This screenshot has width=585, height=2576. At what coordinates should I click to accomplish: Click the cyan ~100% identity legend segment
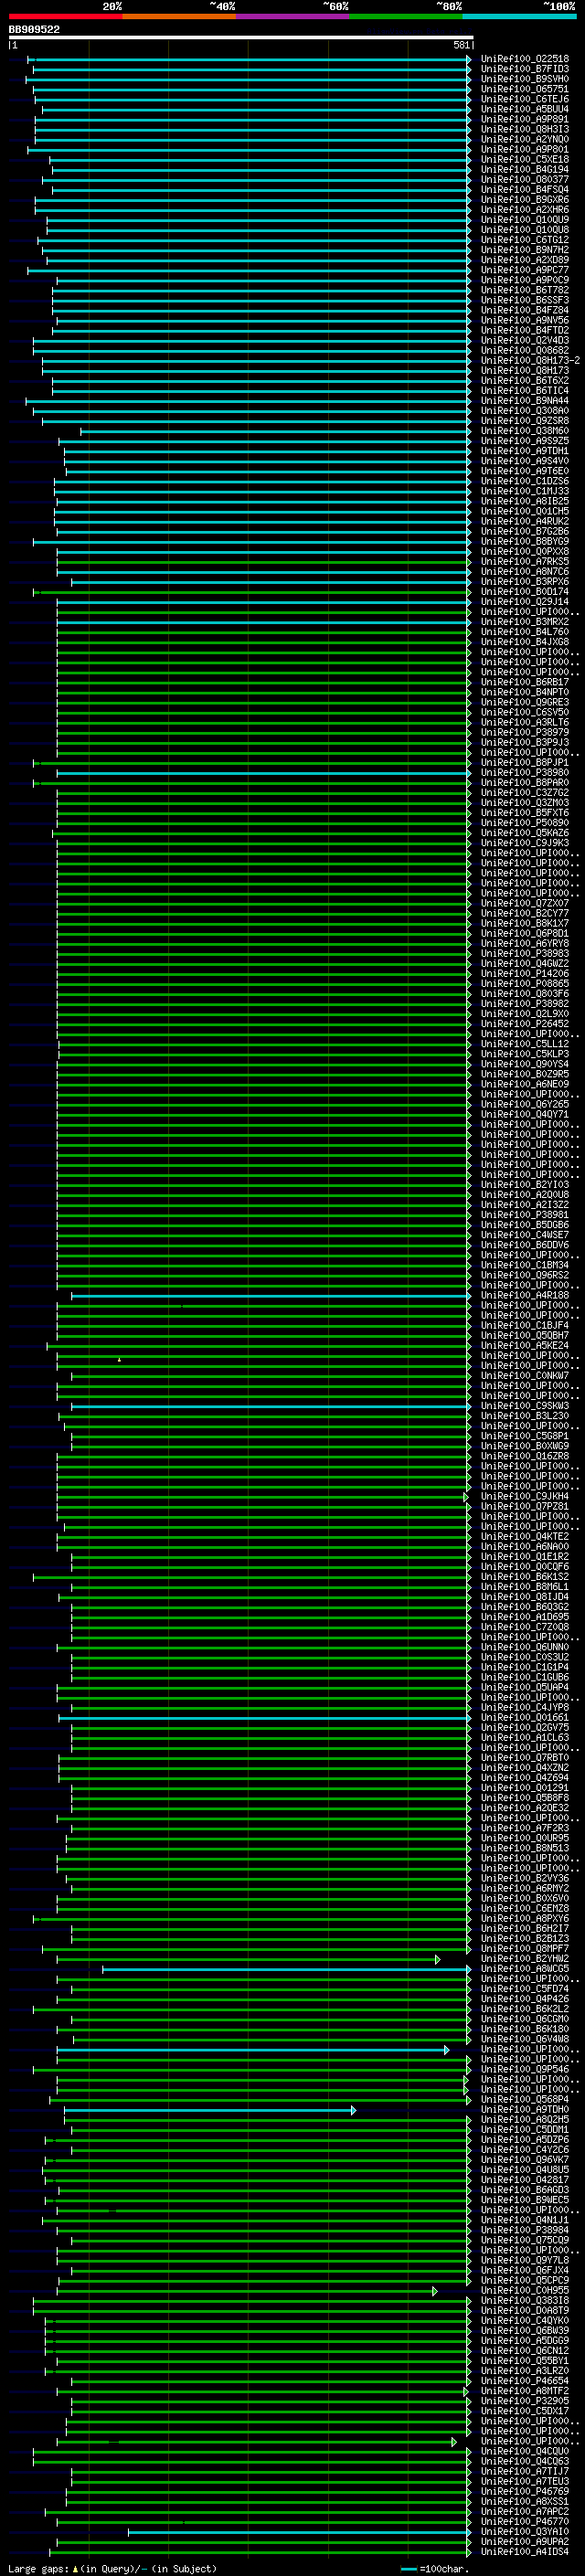tap(519, 16)
